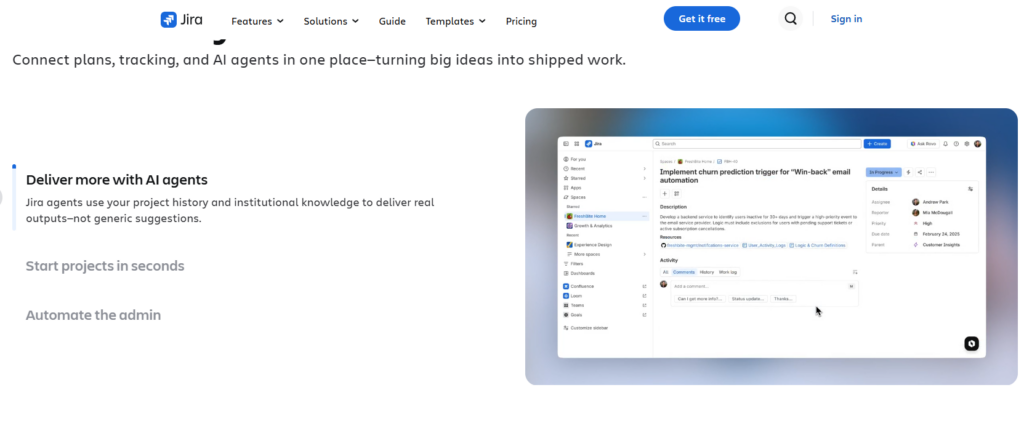Image resolution: width=1024 pixels, height=425 pixels.
Task: Click the Thanks suggestion chip
Action: tap(782, 299)
